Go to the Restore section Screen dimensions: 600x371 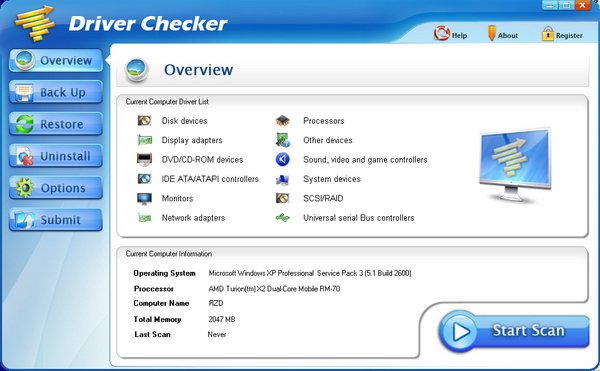point(56,124)
